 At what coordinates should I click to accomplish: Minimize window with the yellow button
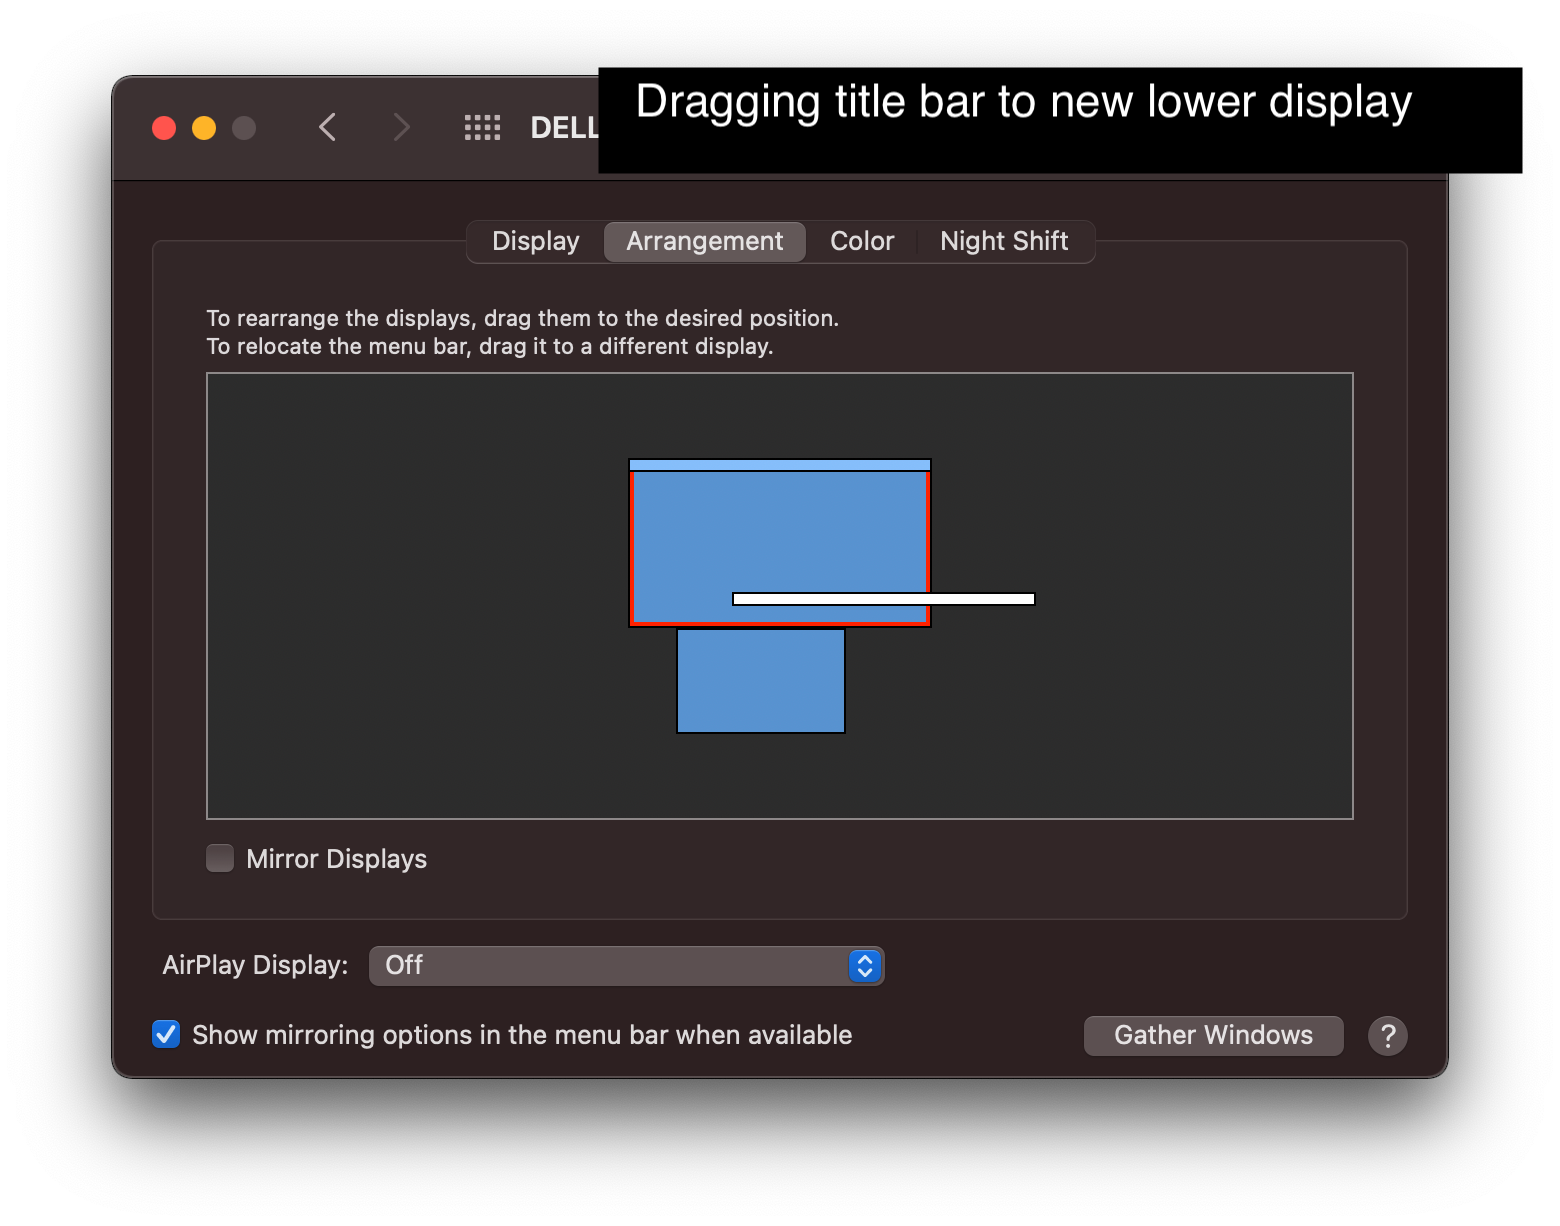(x=204, y=128)
